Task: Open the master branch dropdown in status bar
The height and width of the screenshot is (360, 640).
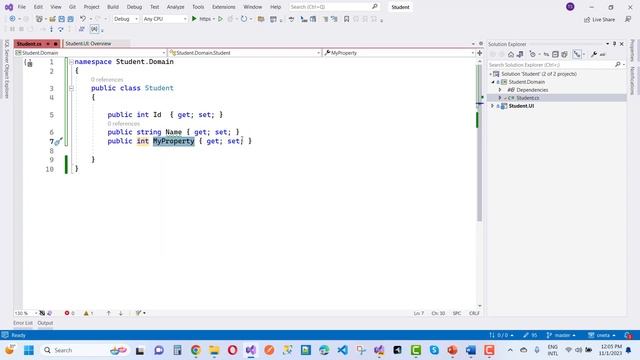Action: [561, 335]
